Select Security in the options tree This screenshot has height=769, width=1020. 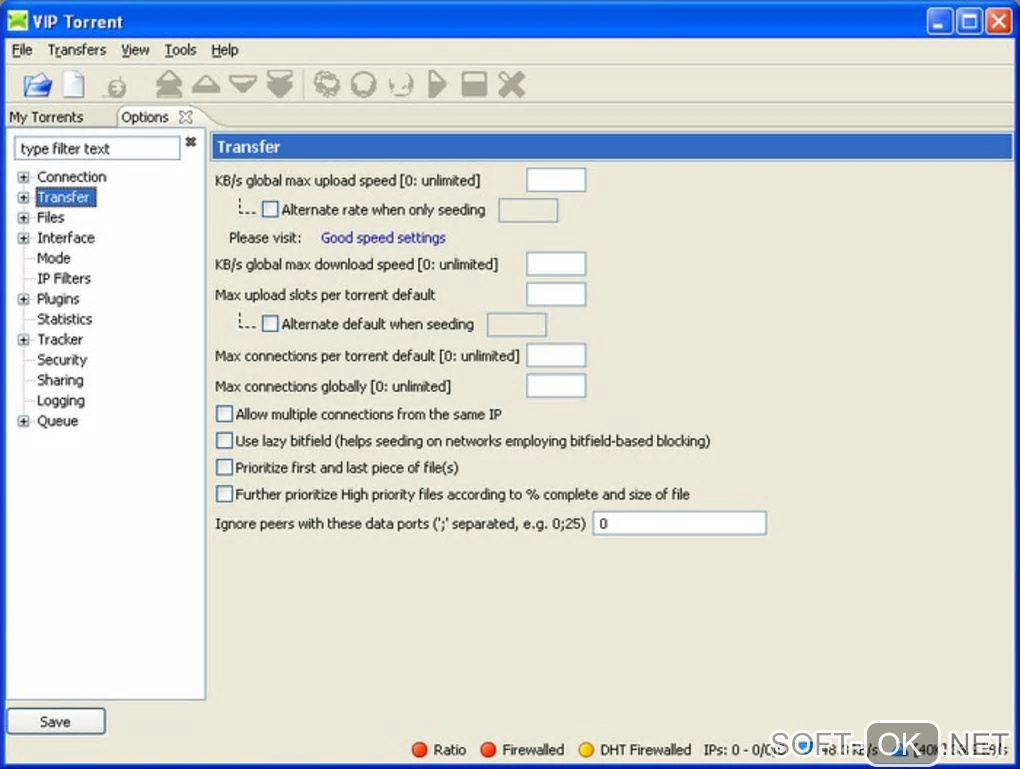click(62, 360)
